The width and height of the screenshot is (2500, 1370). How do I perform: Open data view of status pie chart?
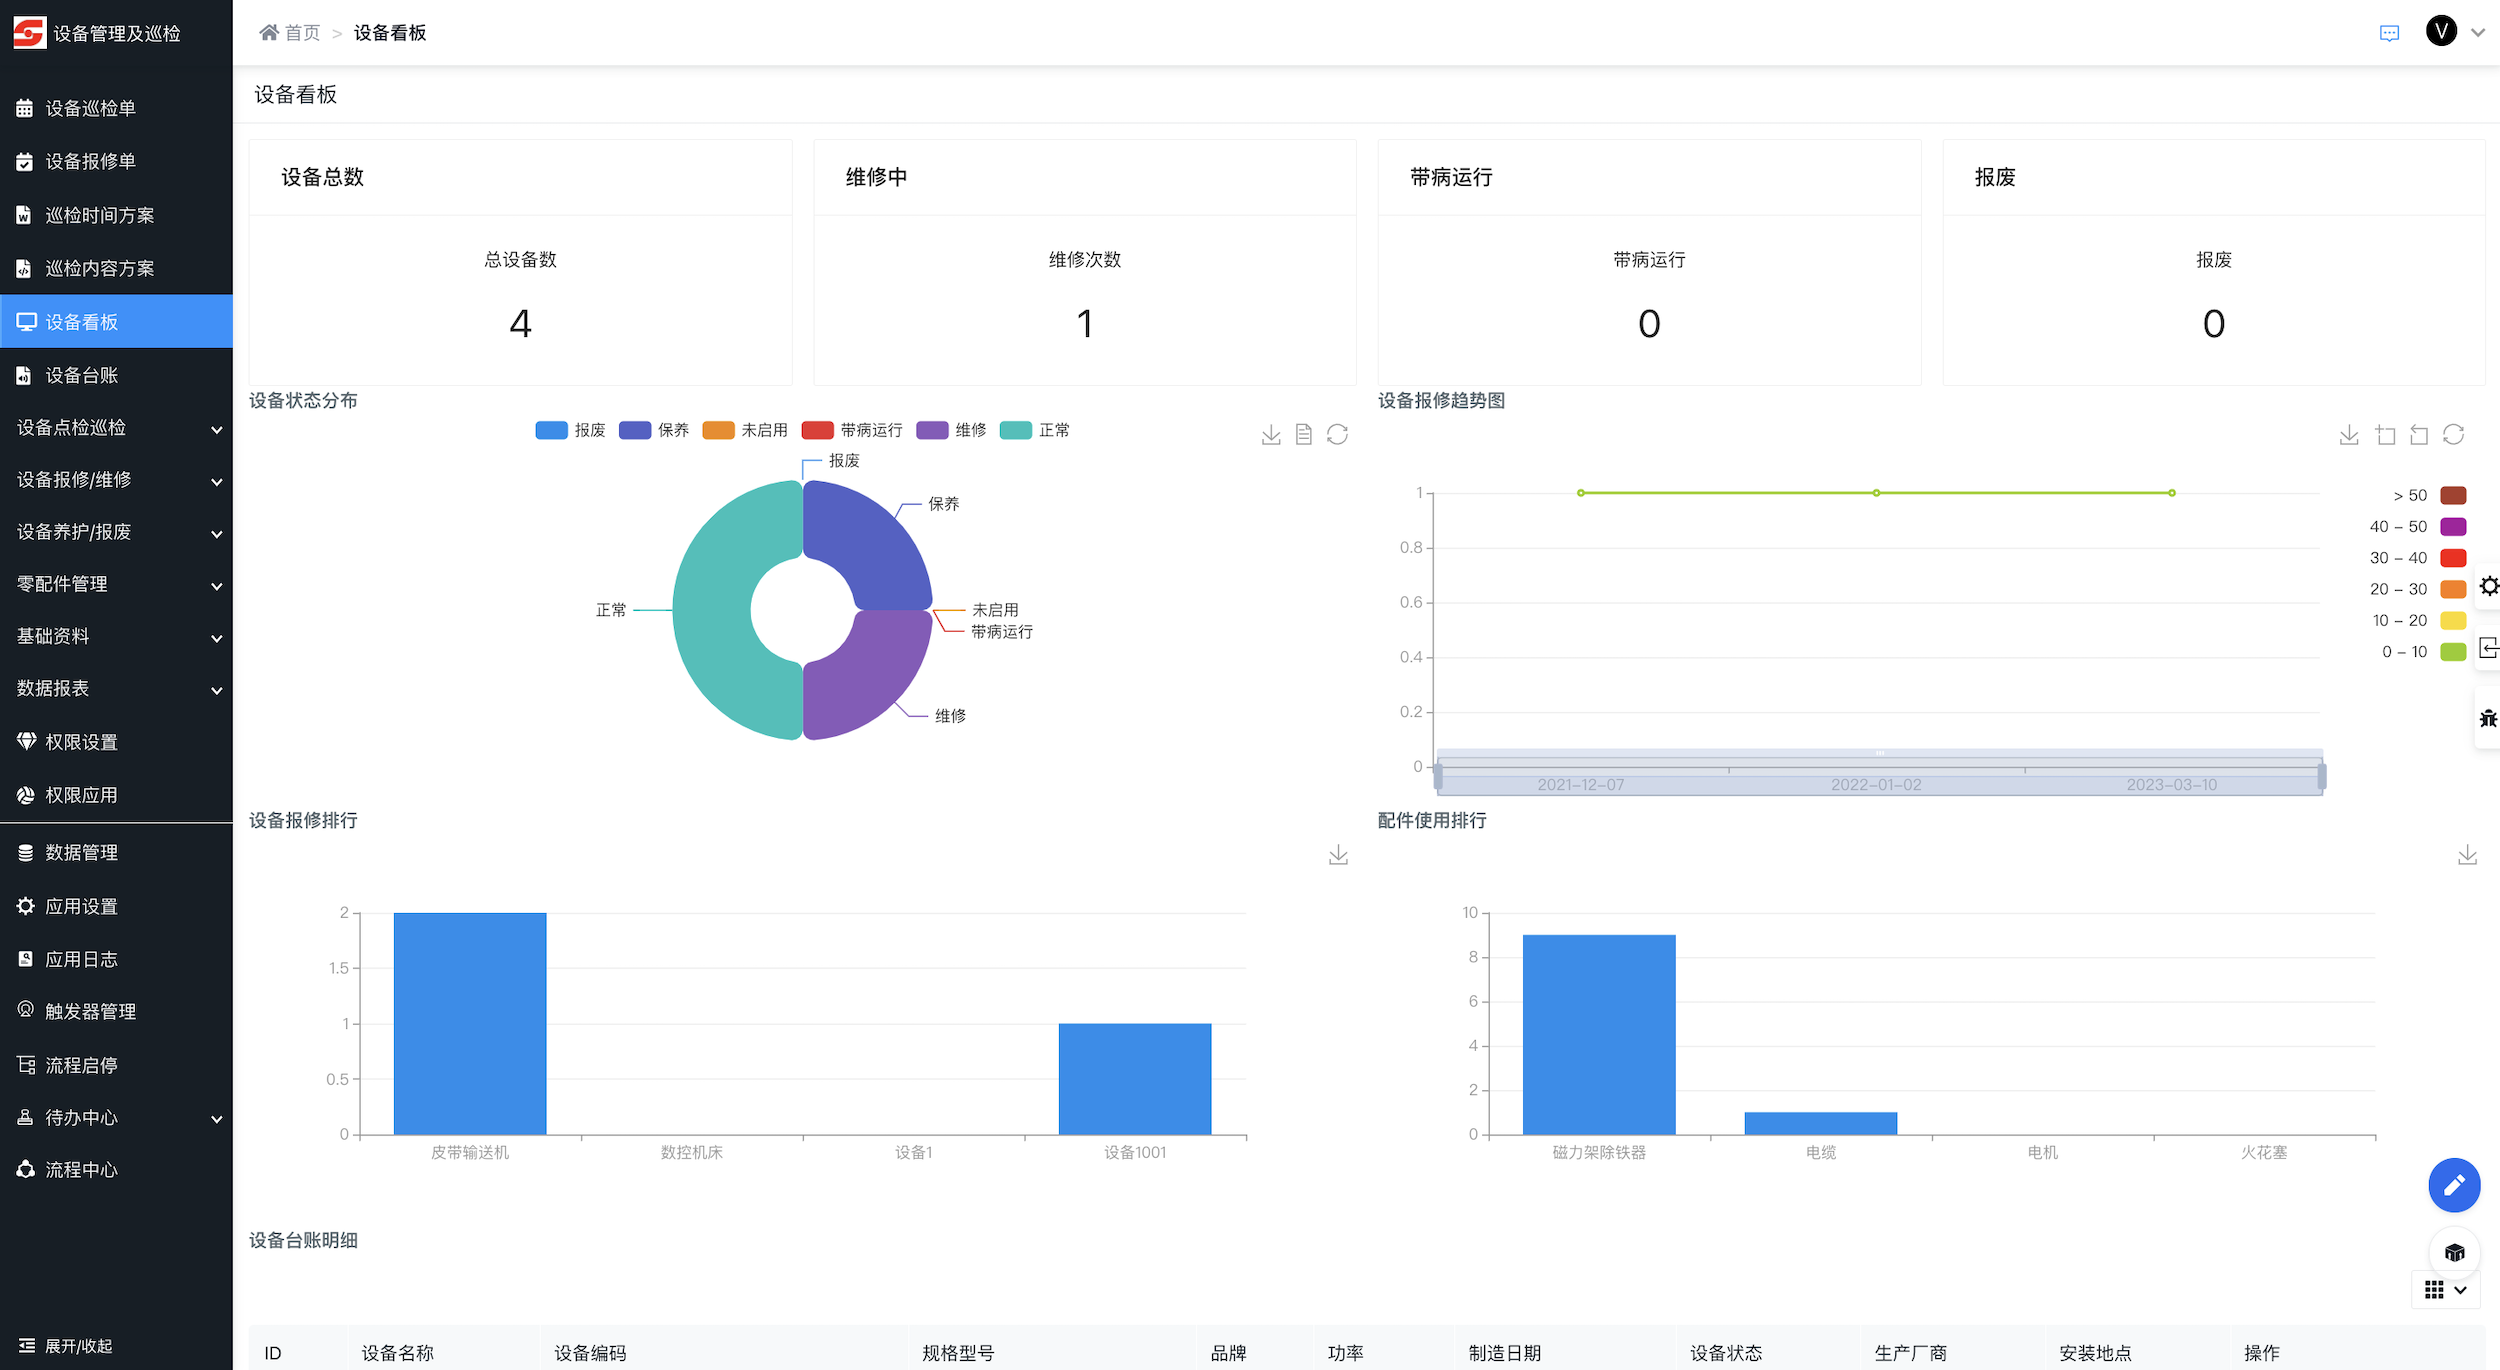tap(1304, 435)
